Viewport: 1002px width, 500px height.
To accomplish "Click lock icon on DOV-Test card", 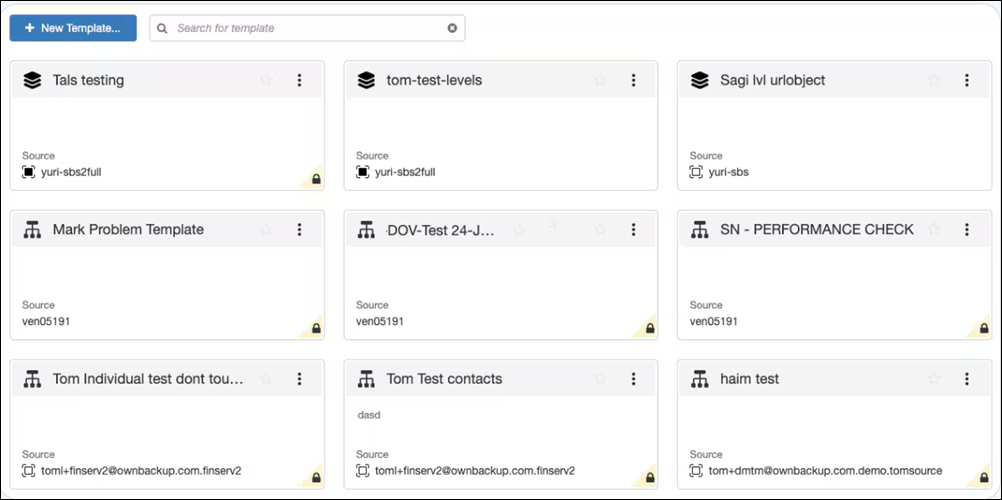I will click(650, 329).
